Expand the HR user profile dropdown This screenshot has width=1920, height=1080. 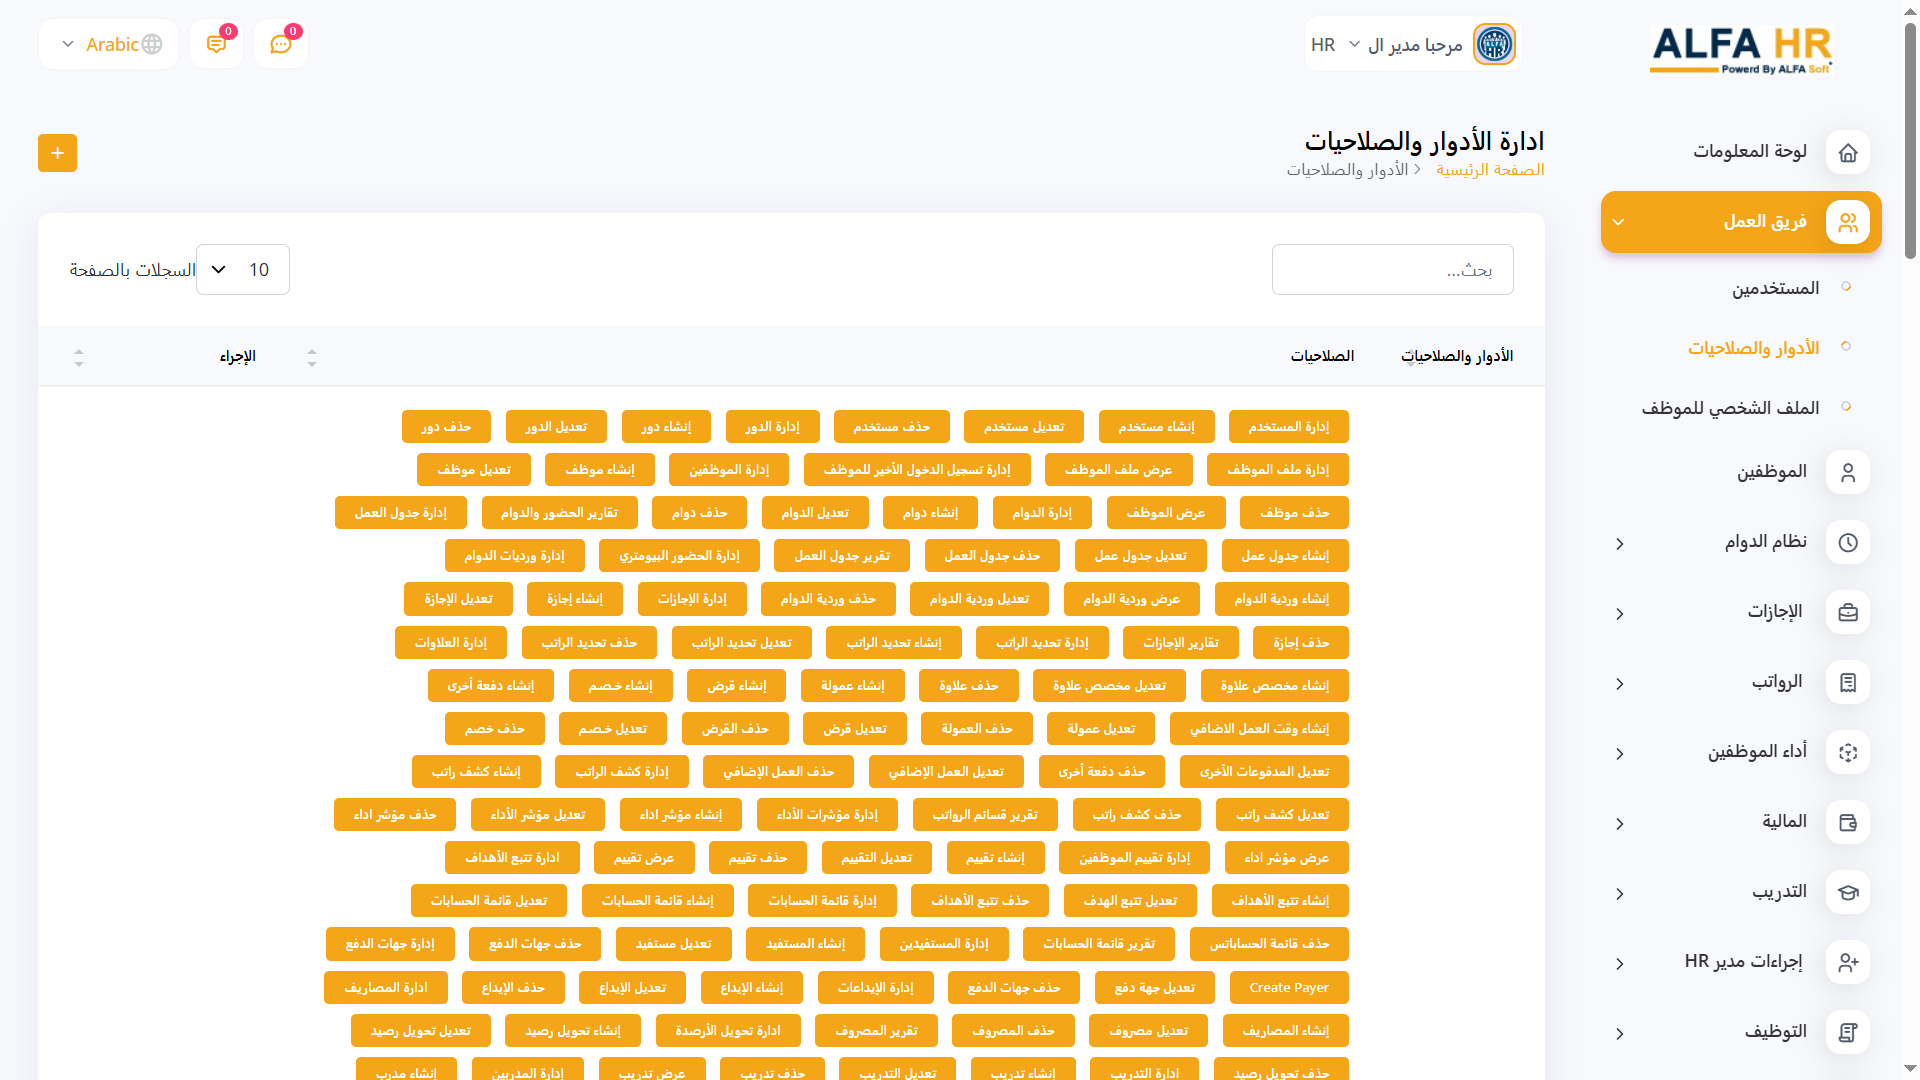pyautogui.click(x=1354, y=44)
